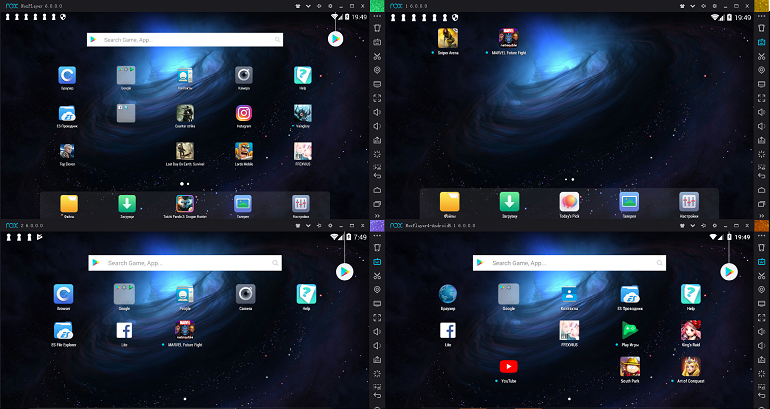Open Today's Pick in top-right window dock
Image resolution: width=770 pixels, height=409 pixels.
click(x=569, y=202)
